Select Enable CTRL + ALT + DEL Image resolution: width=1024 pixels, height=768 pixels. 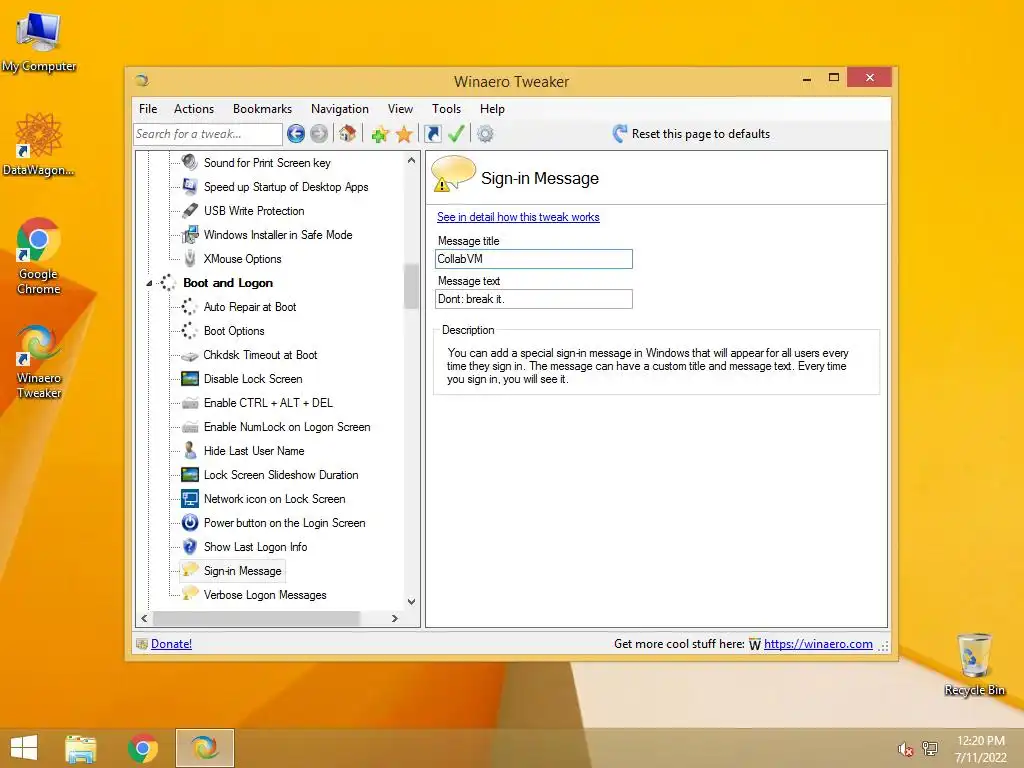tap(268, 403)
